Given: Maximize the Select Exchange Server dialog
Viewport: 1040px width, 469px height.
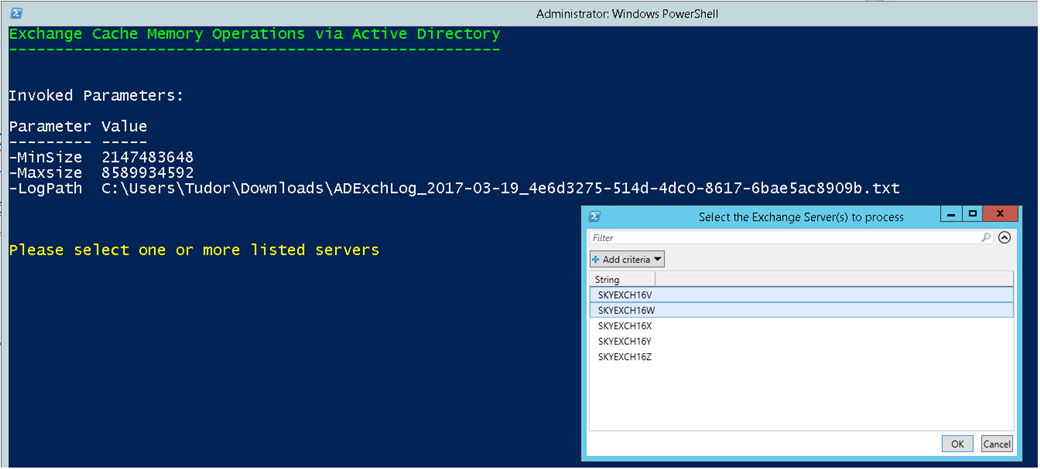Looking at the screenshot, I should coord(972,214).
